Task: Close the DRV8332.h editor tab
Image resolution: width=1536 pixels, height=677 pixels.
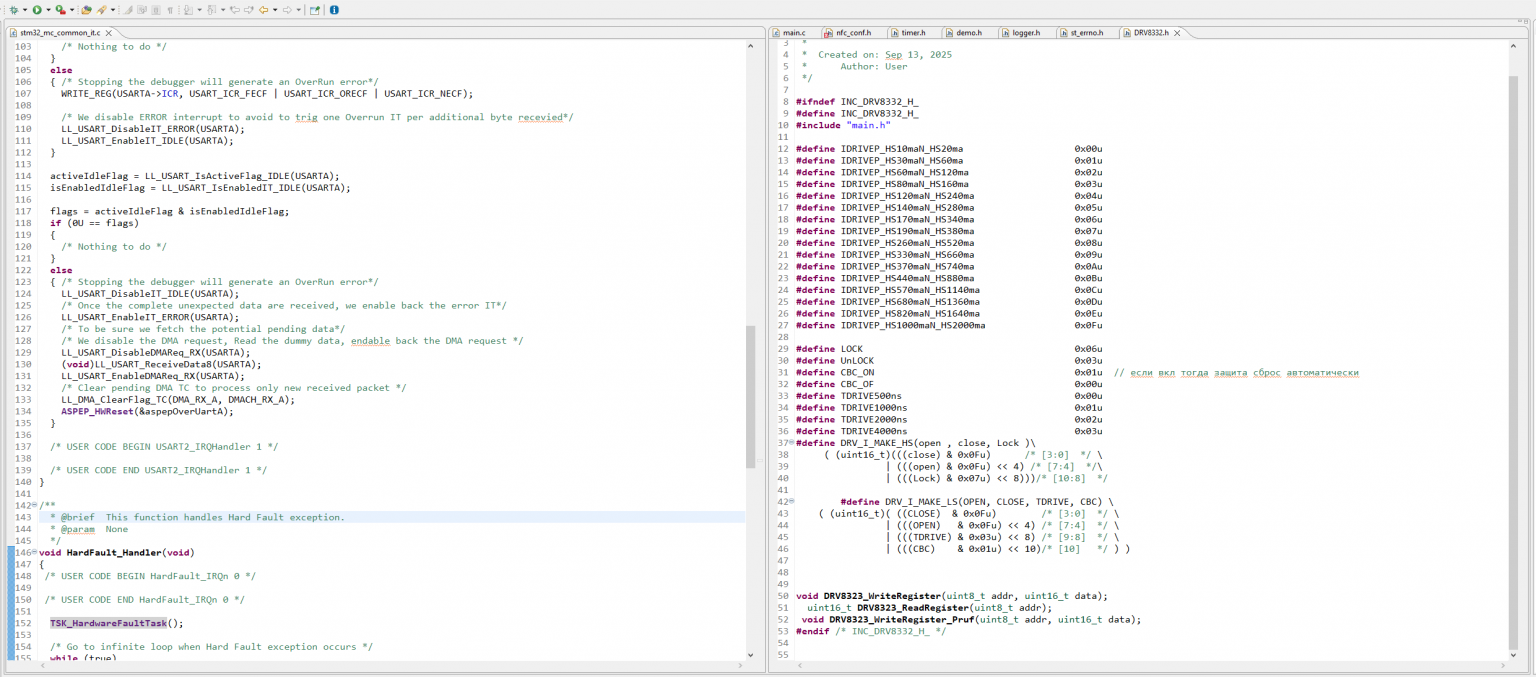Action: click(1177, 33)
